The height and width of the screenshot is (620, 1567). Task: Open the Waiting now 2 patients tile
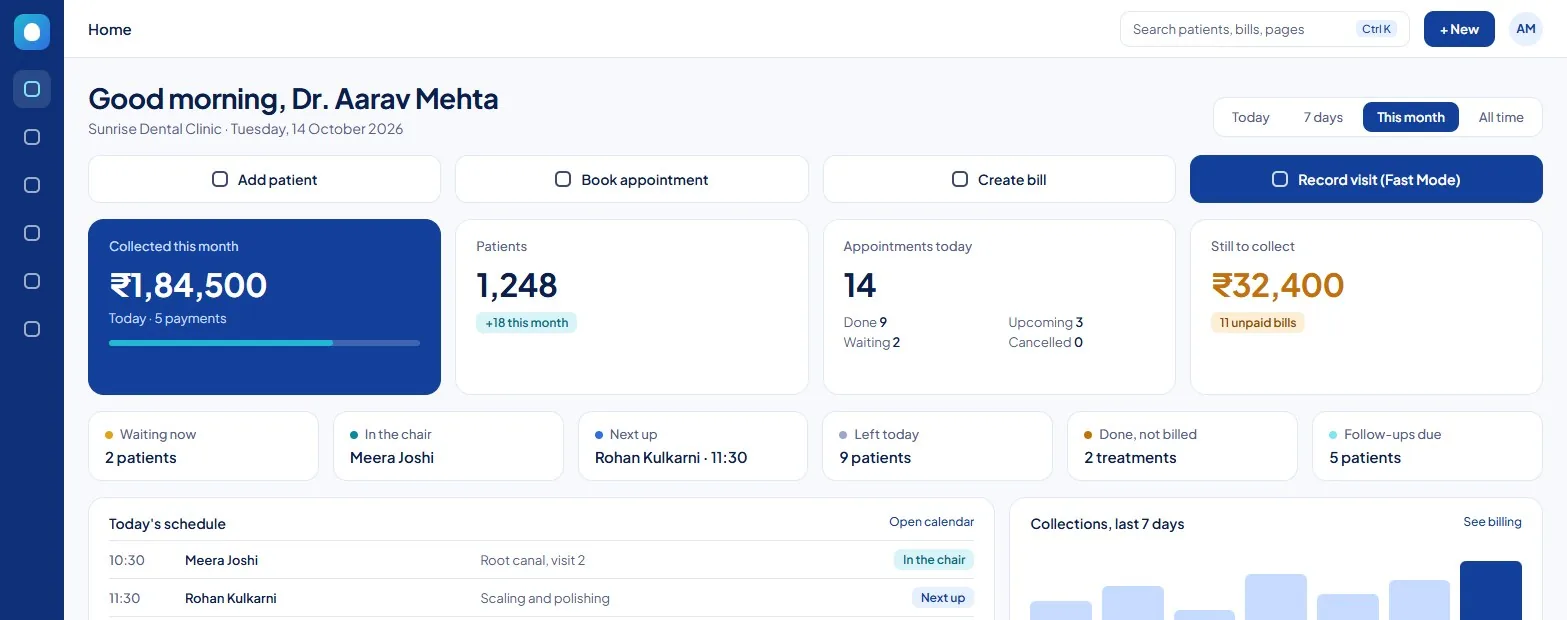coord(203,446)
